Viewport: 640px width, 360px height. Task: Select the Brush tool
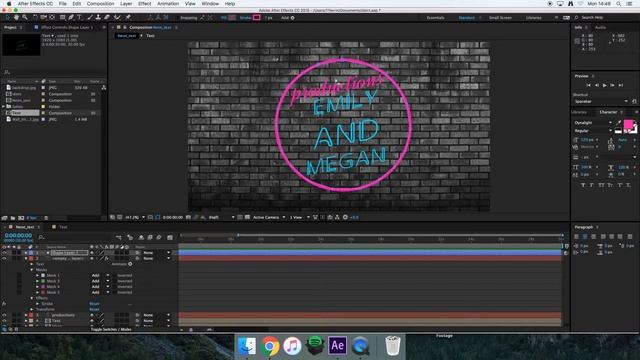pyautogui.click(x=89, y=18)
